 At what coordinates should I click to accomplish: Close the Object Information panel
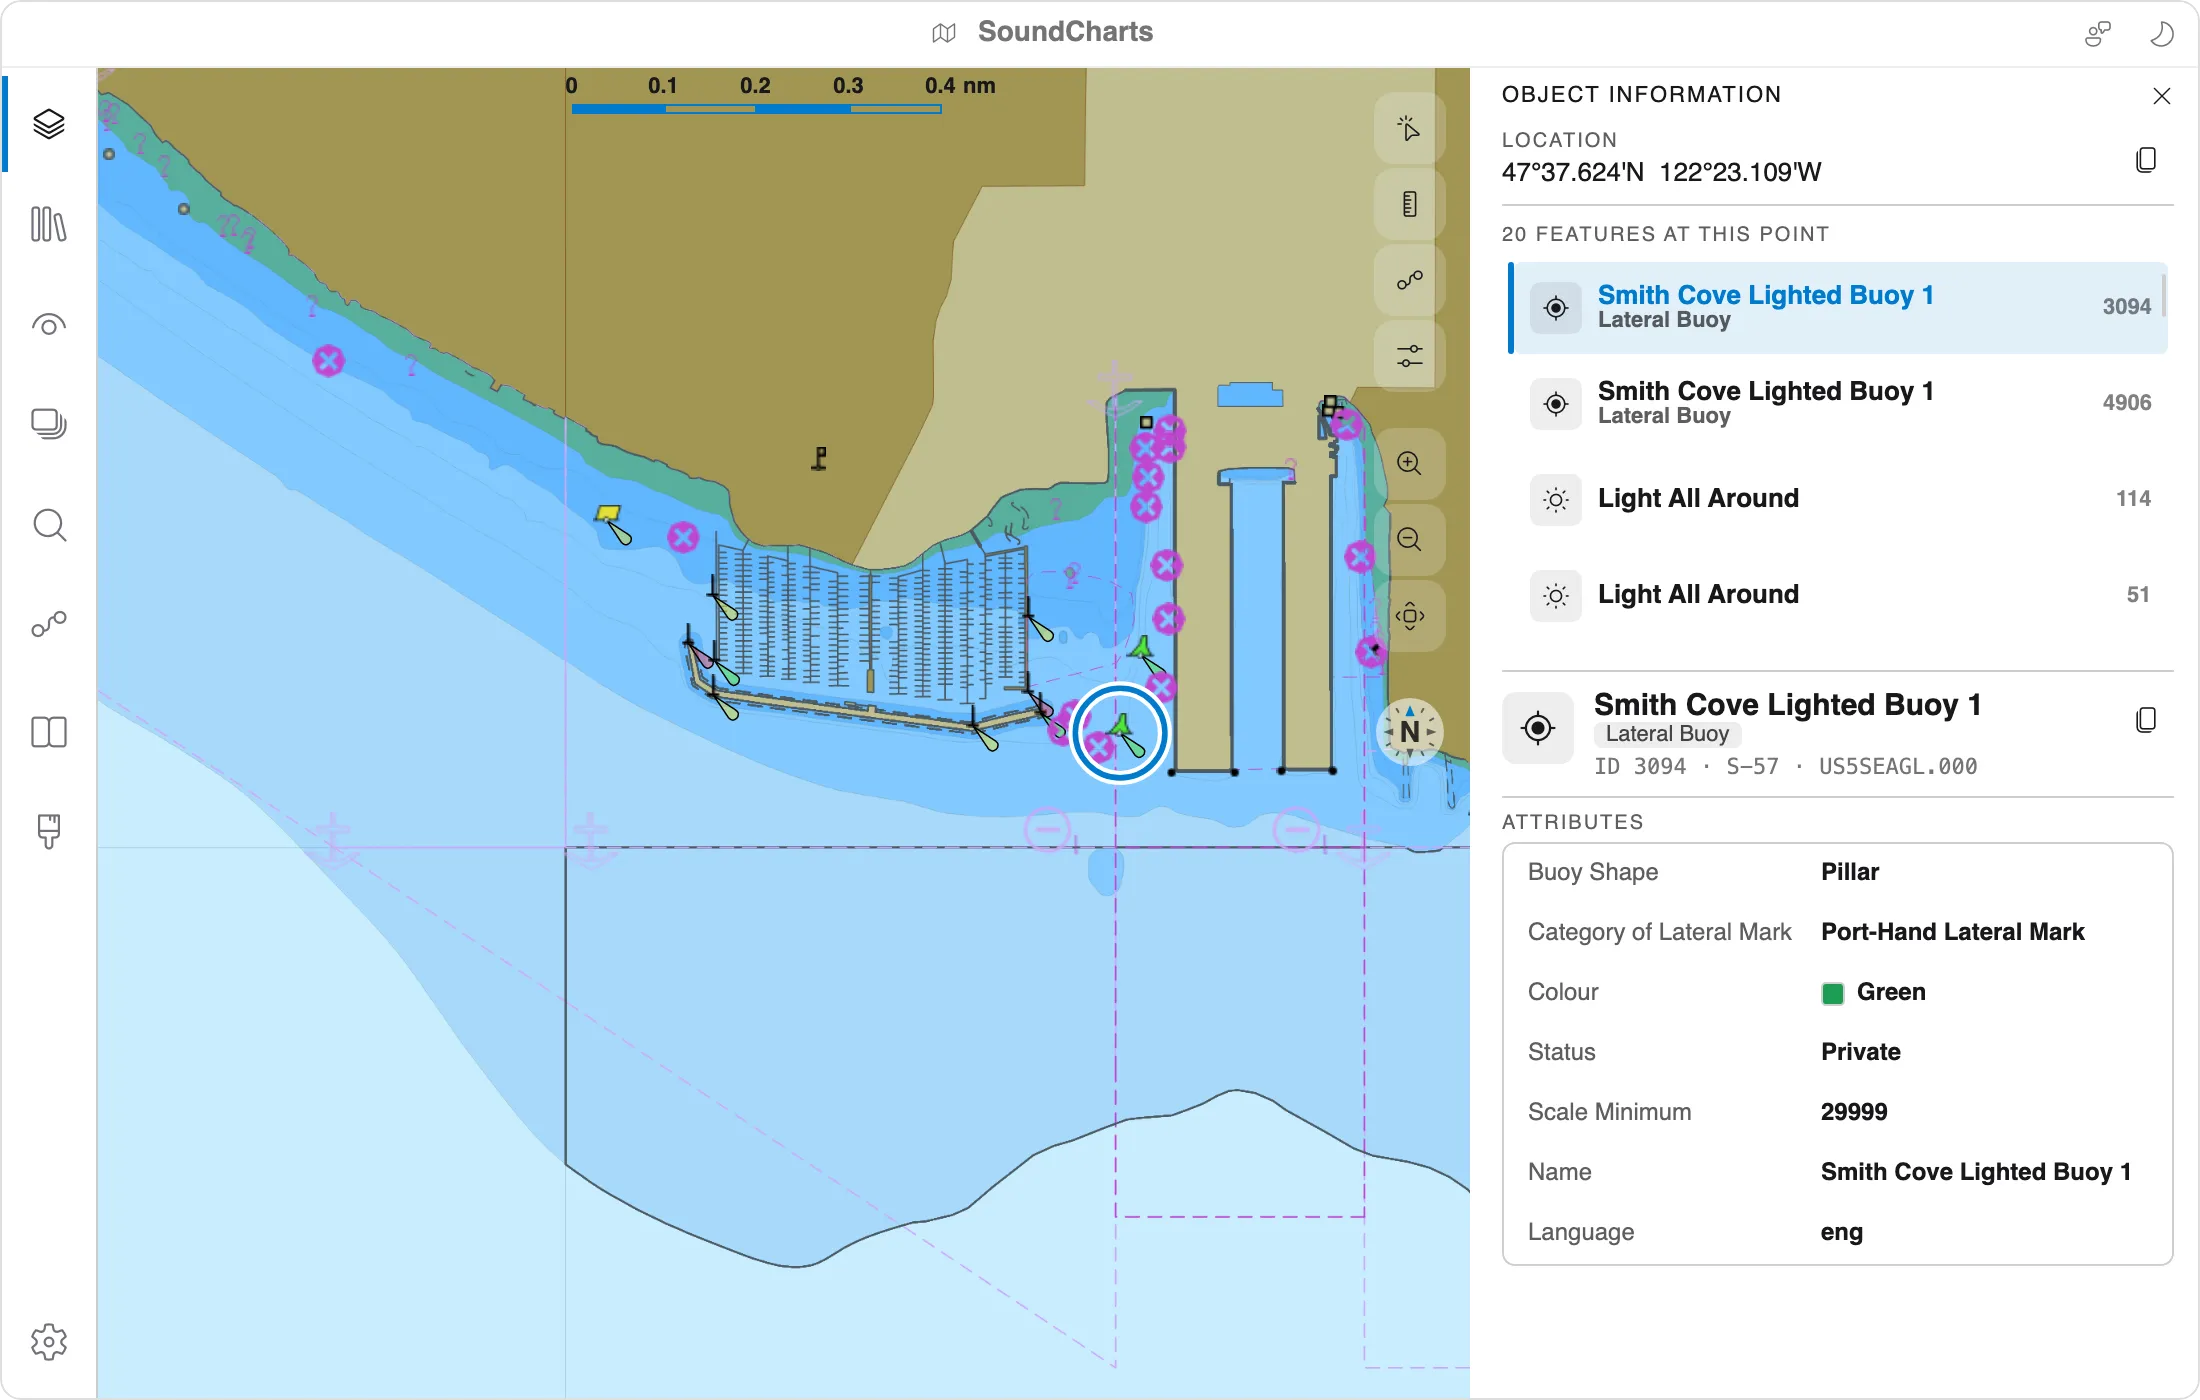tap(2161, 95)
